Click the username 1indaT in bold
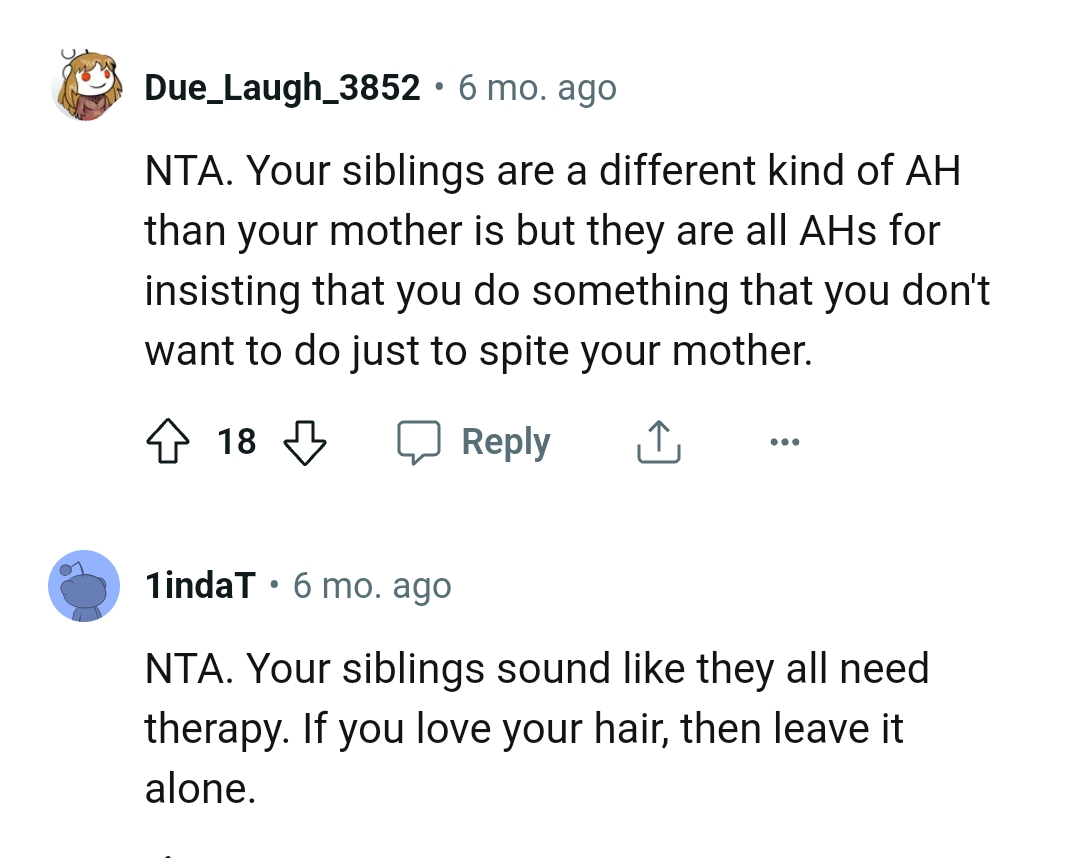Image resolution: width=1080 pixels, height=858 pixels. 200,585
